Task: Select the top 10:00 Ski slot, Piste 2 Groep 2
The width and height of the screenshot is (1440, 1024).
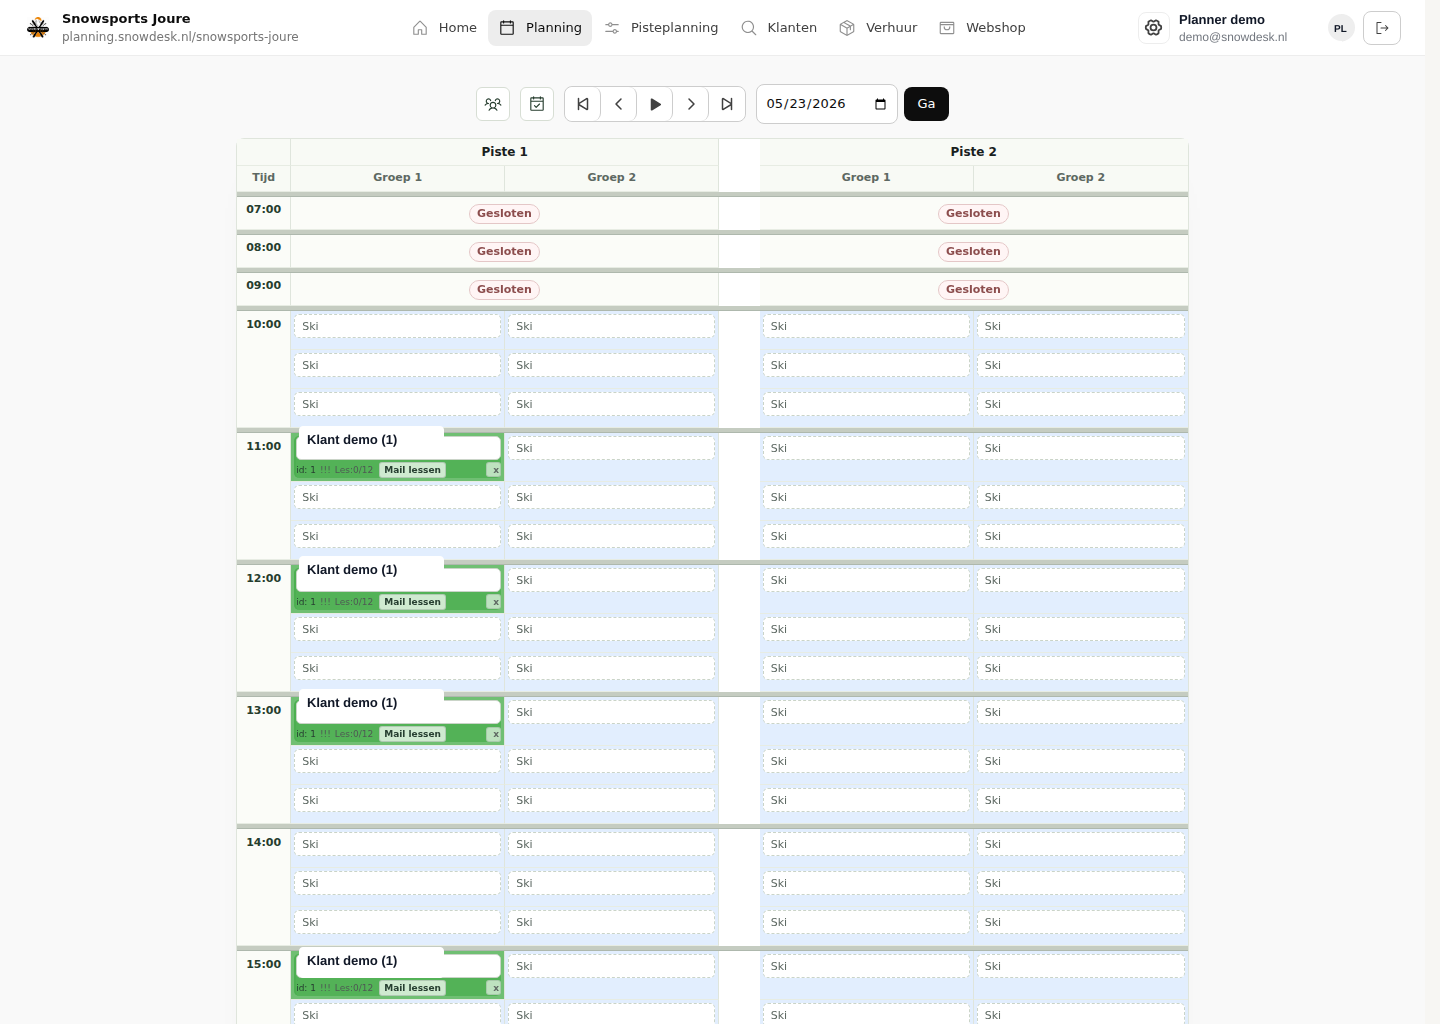Action: [1081, 326]
